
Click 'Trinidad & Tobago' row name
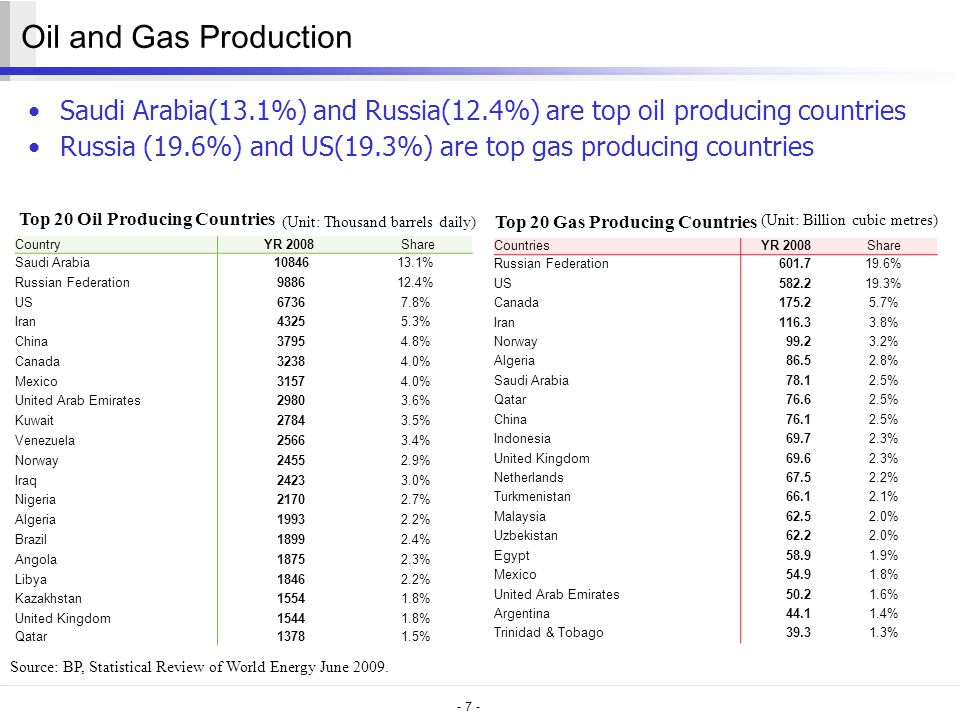tap(549, 633)
